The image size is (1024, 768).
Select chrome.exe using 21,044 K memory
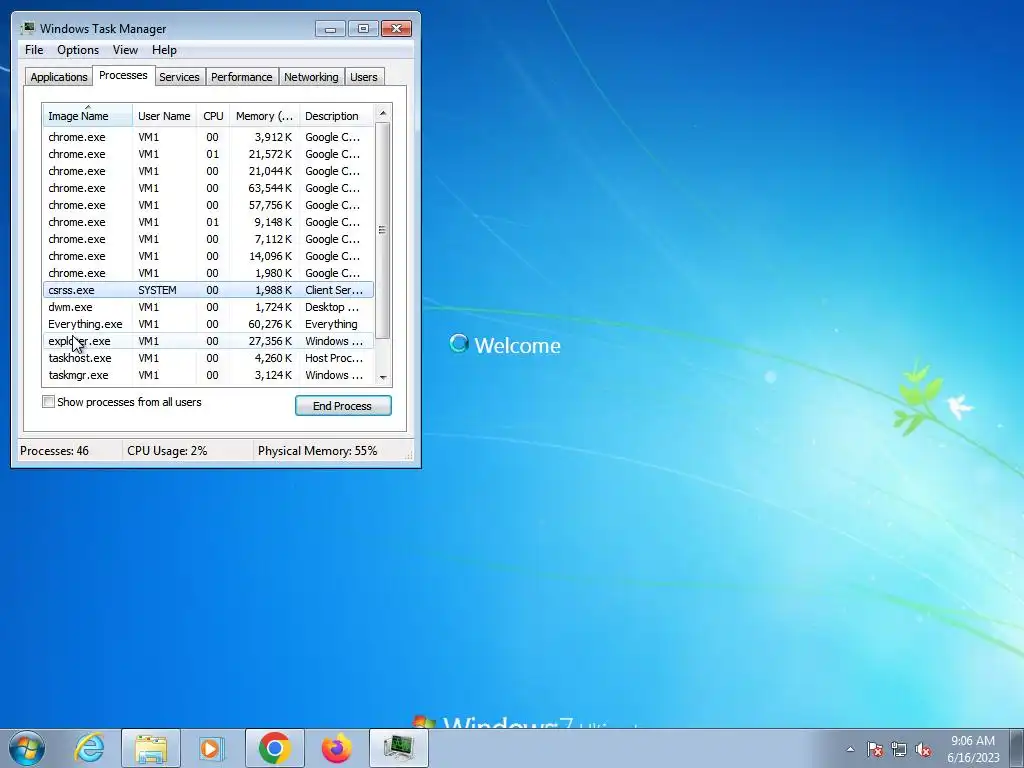click(x=208, y=171)
